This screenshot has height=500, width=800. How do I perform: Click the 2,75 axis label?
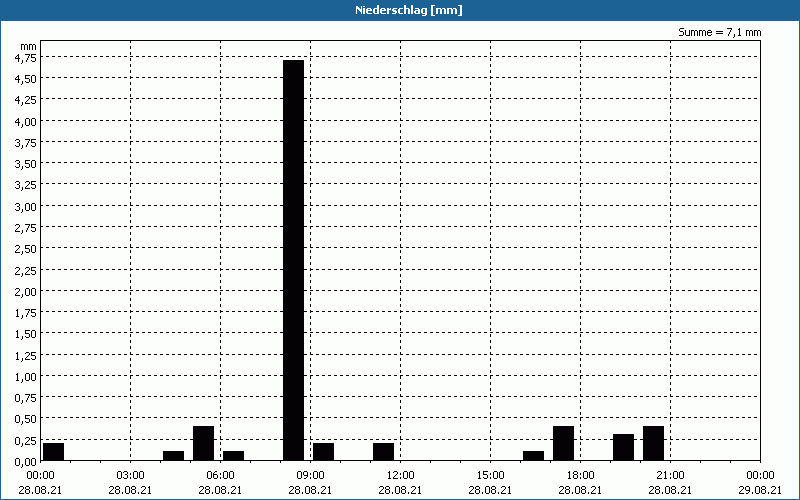(x=26, y=228)
